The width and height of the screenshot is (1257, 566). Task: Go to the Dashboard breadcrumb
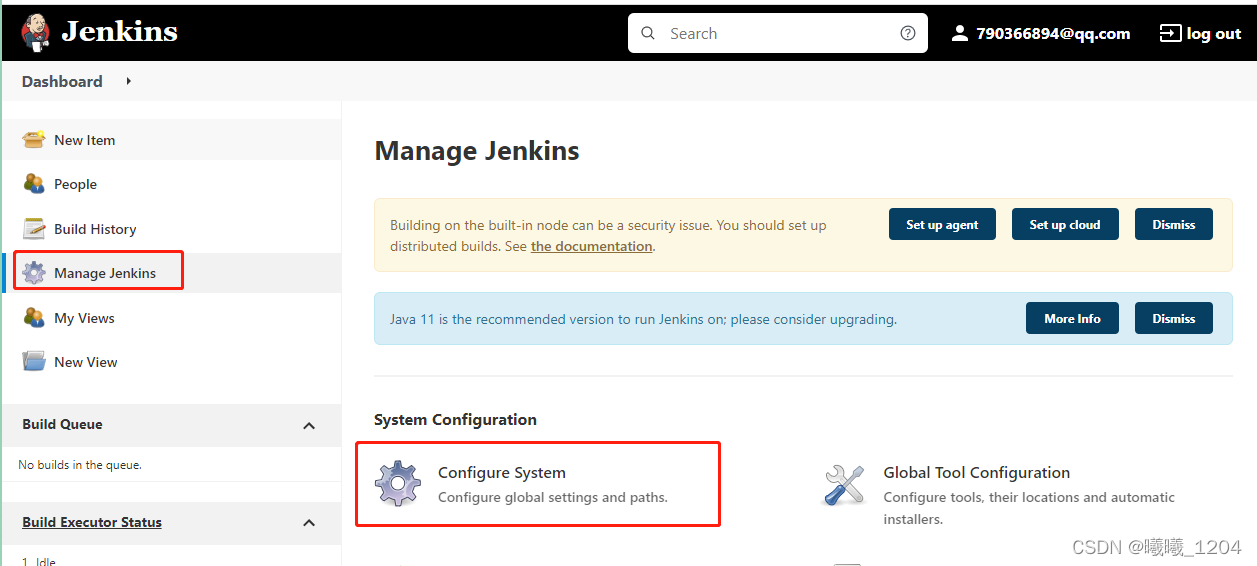[x=62, y=81]
